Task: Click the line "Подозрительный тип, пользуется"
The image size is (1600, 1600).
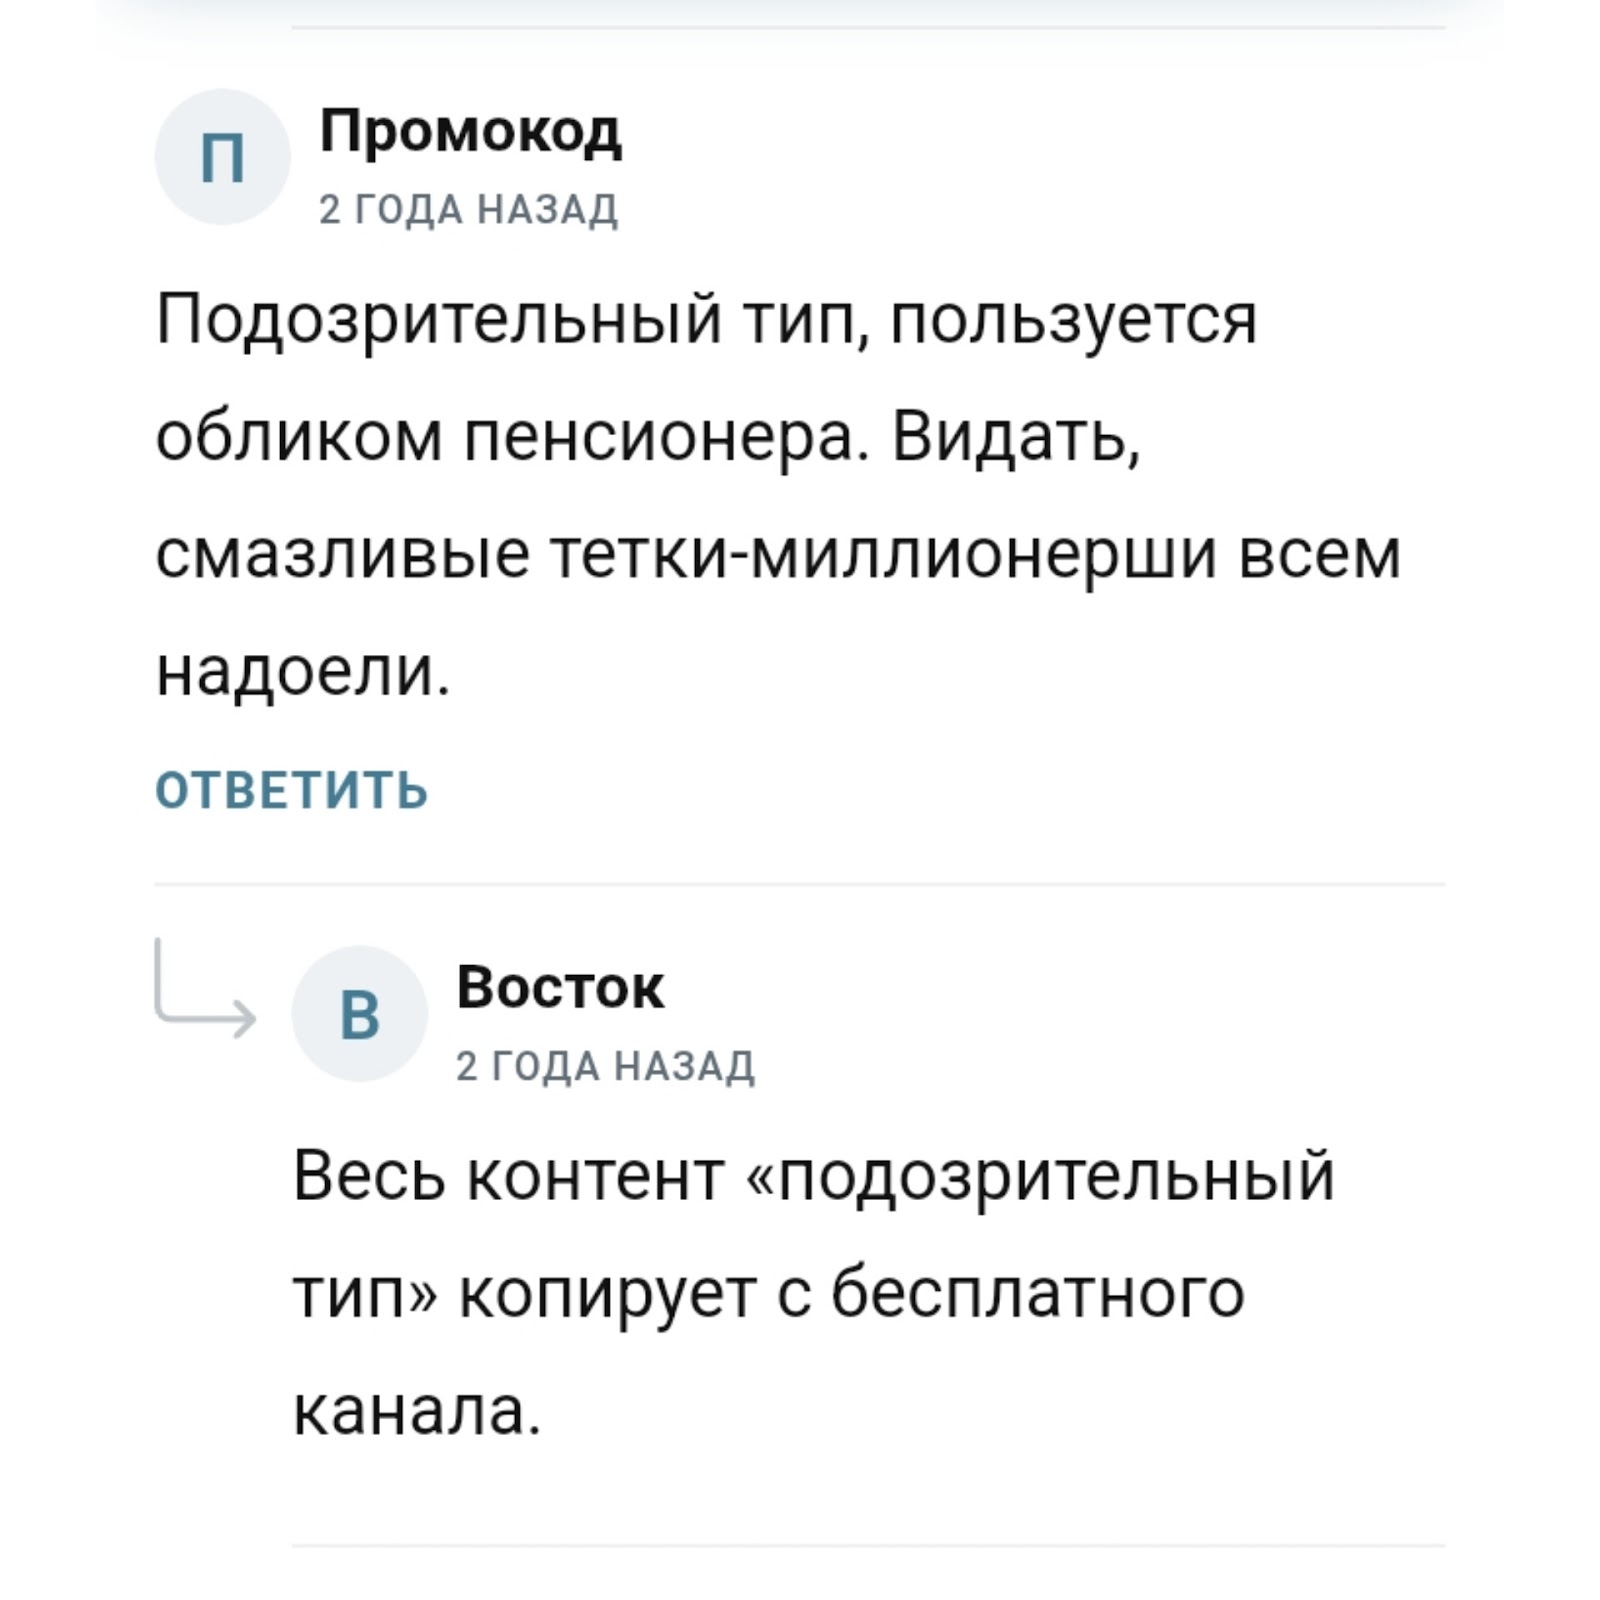Action: [x=706, y=320]
